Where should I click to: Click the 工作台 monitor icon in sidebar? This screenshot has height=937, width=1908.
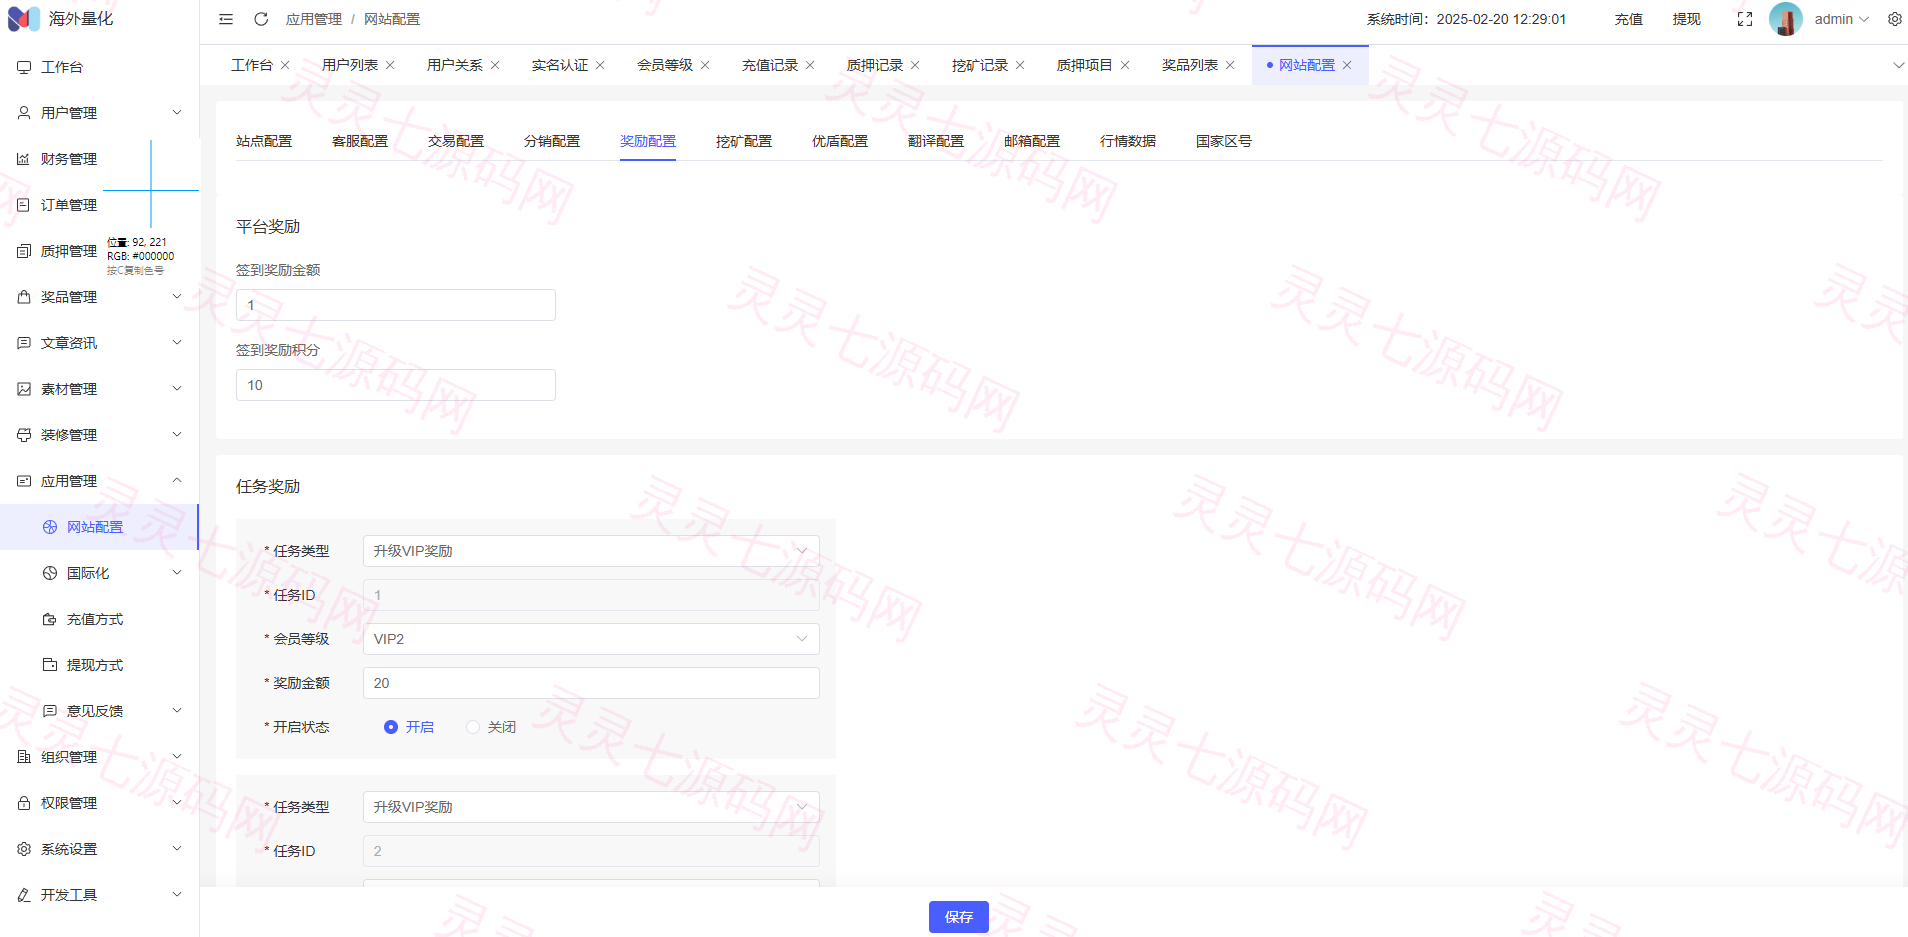24,67
